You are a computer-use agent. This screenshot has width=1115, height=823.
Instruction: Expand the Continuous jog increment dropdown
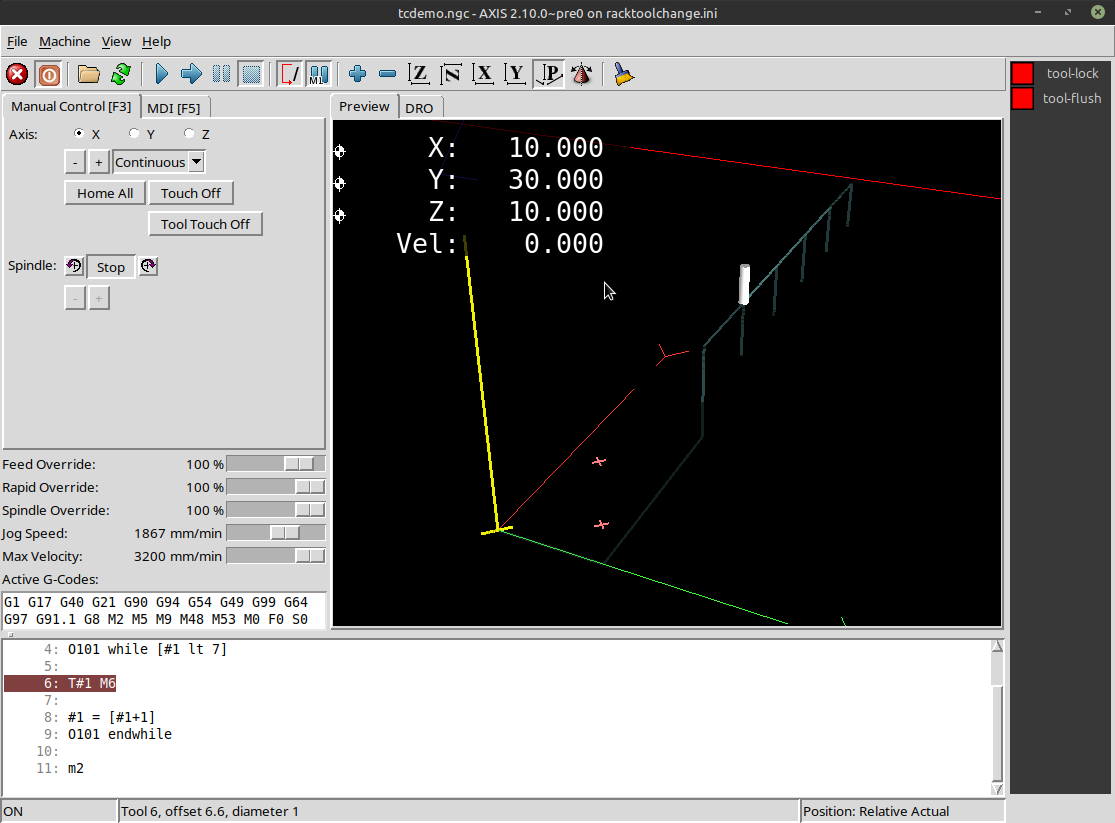tap(196, 162)
